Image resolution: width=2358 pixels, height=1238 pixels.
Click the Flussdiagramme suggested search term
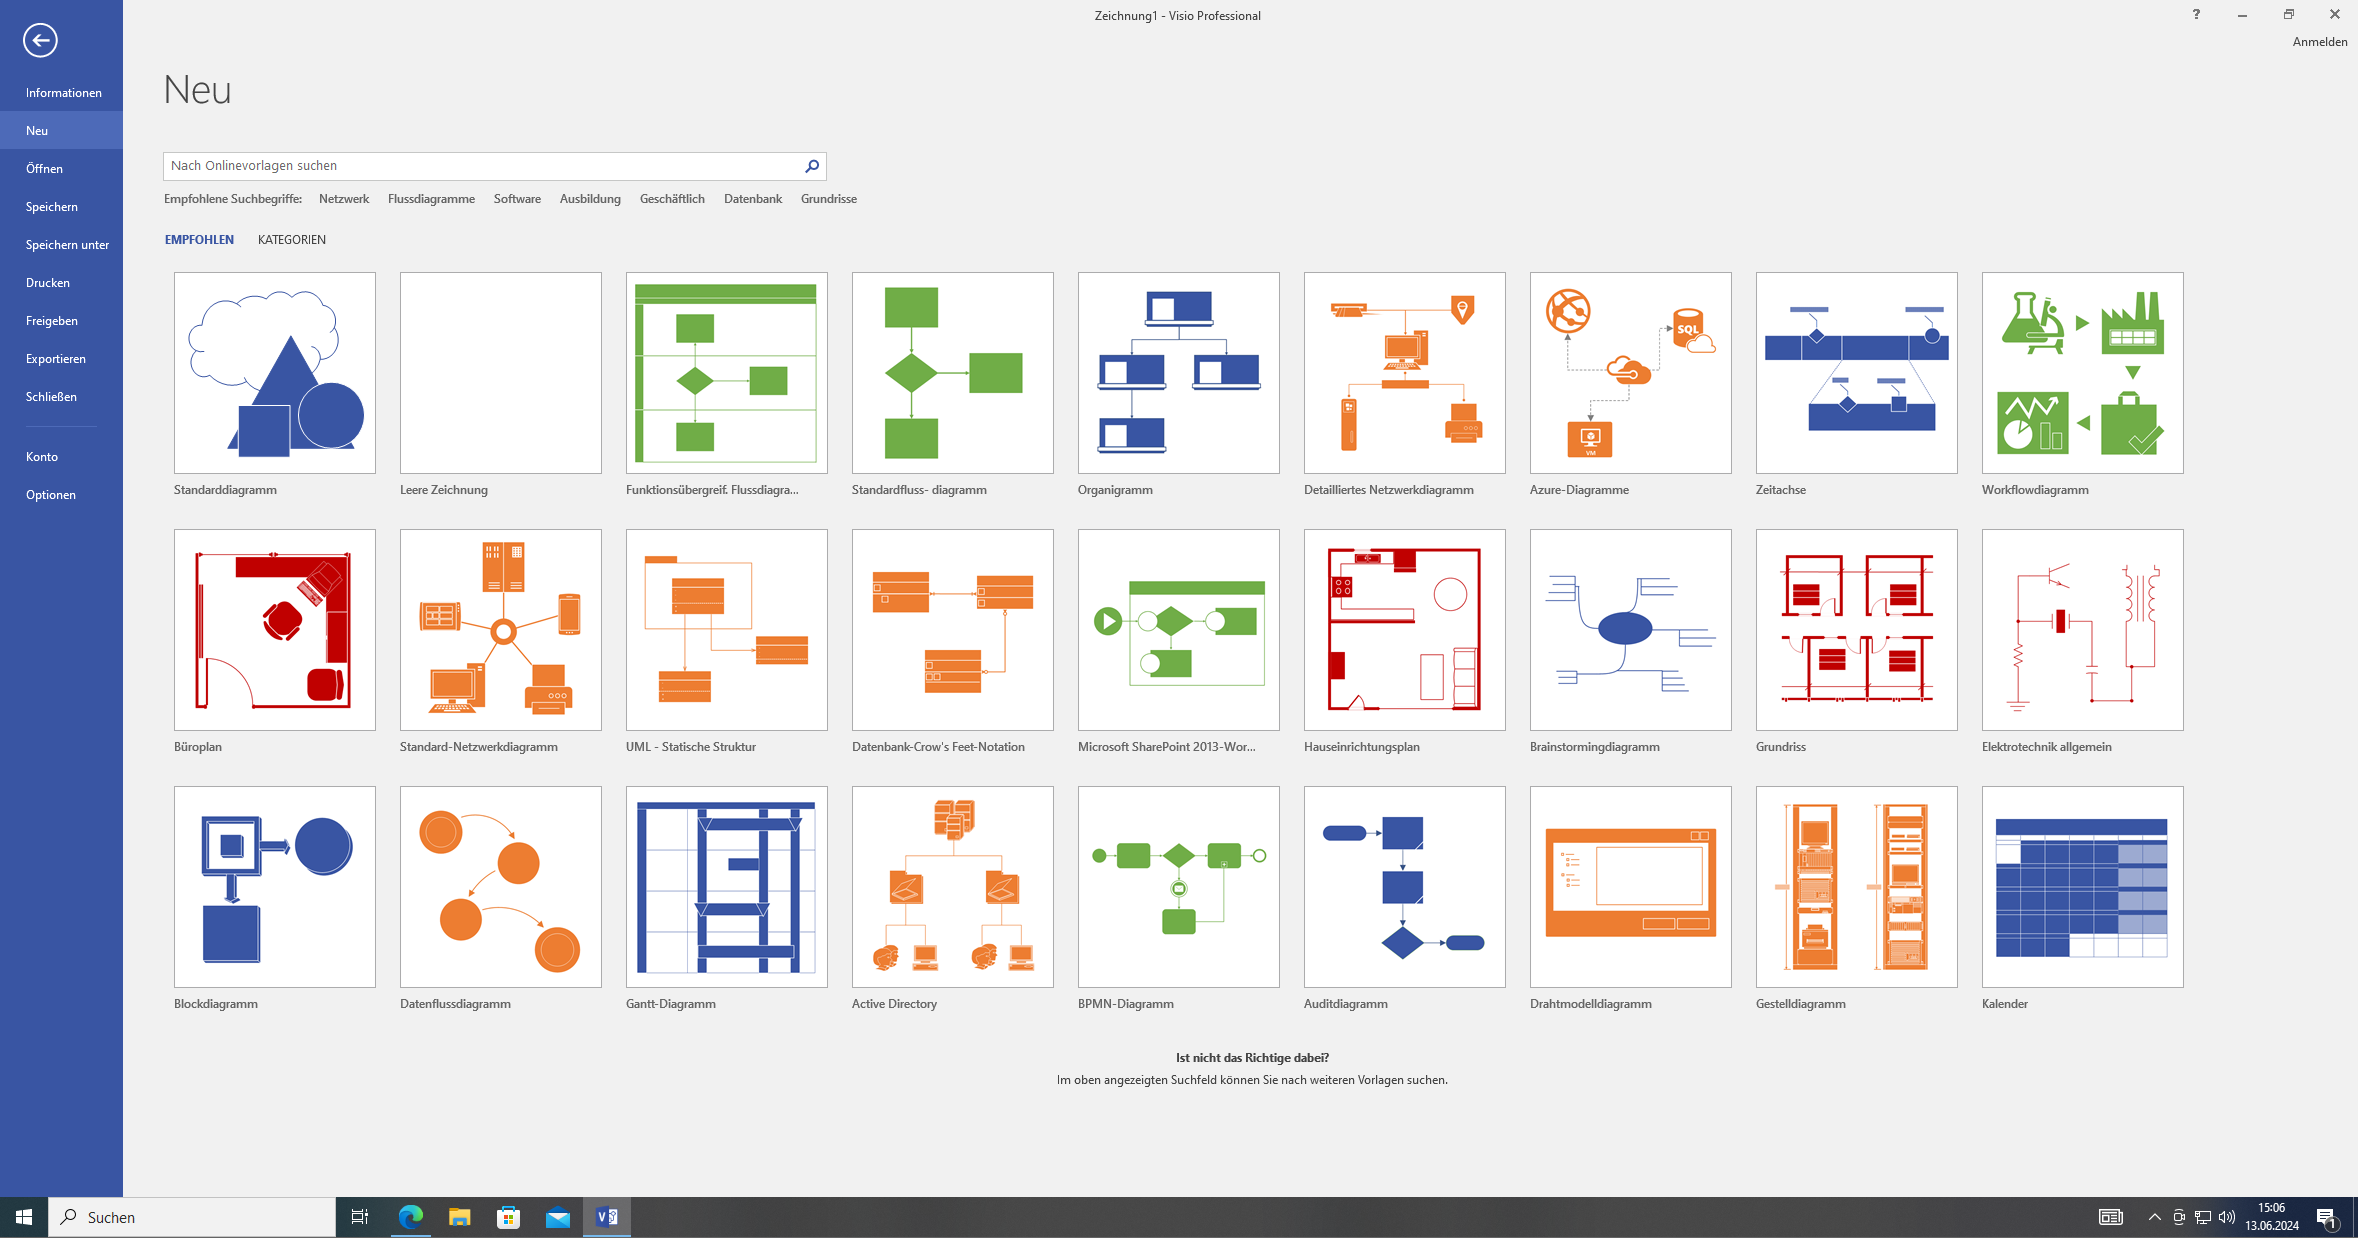coord(431,199)
